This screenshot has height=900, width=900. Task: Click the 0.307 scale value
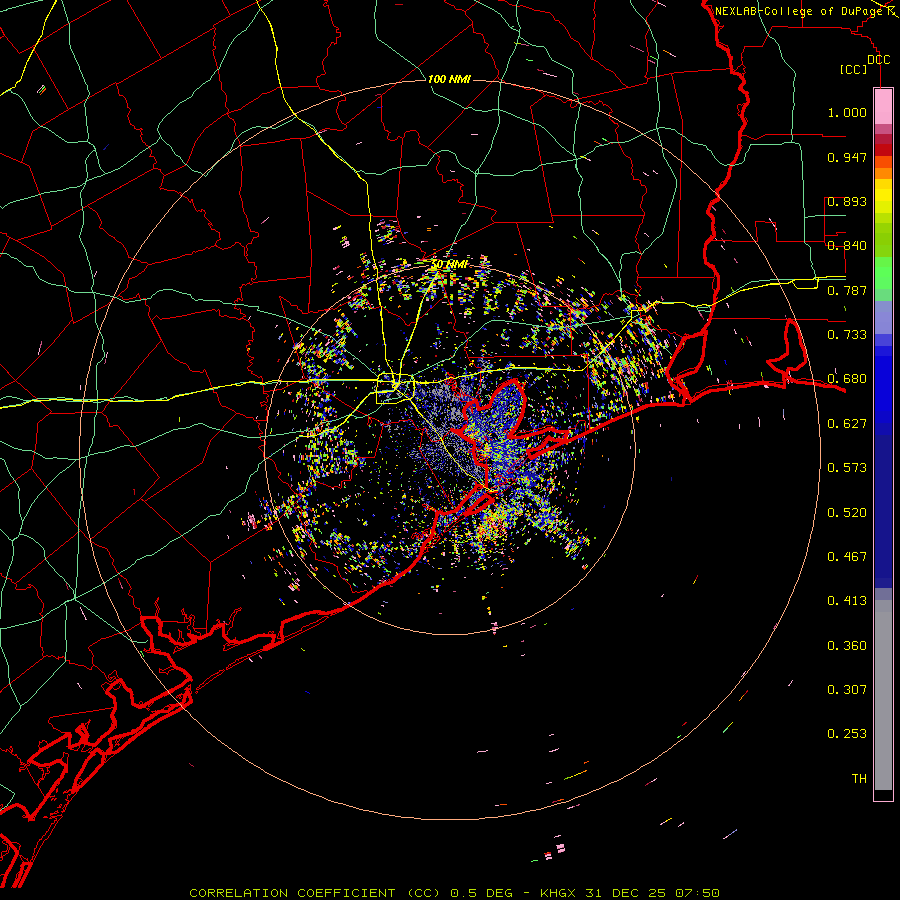click(847, 689)
